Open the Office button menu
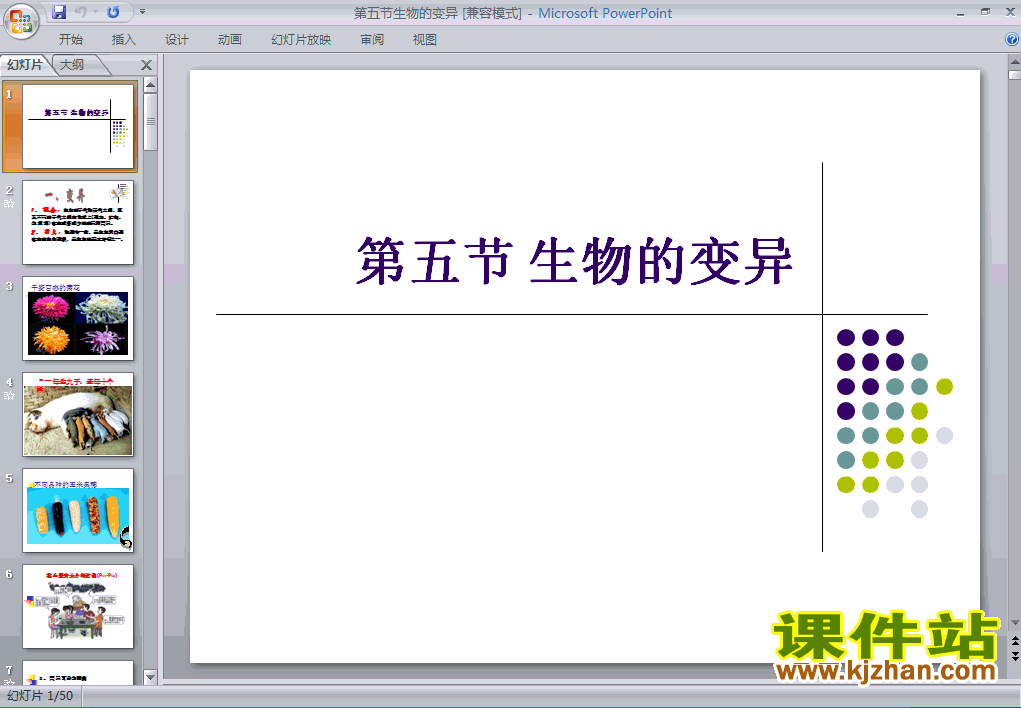The image size is (1021, 708). pyautogui.click(x=21, y=21)
